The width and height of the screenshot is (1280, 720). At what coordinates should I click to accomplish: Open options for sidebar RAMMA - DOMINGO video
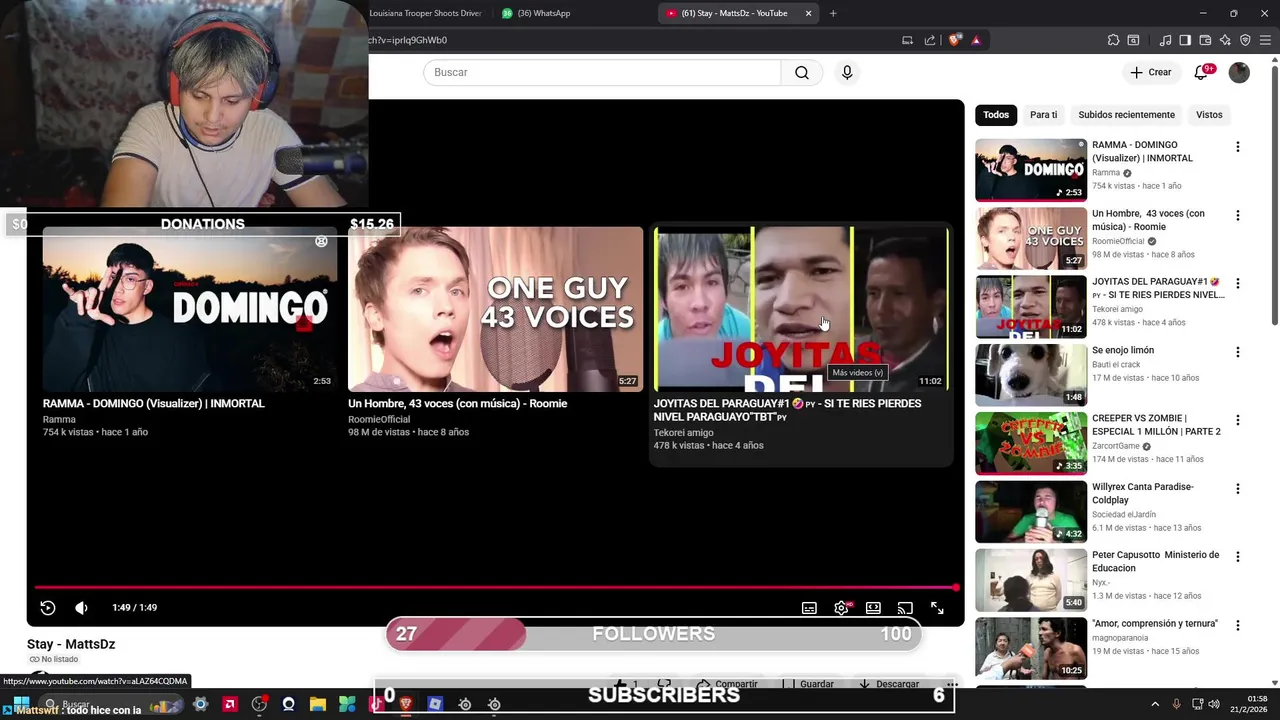1238,147
